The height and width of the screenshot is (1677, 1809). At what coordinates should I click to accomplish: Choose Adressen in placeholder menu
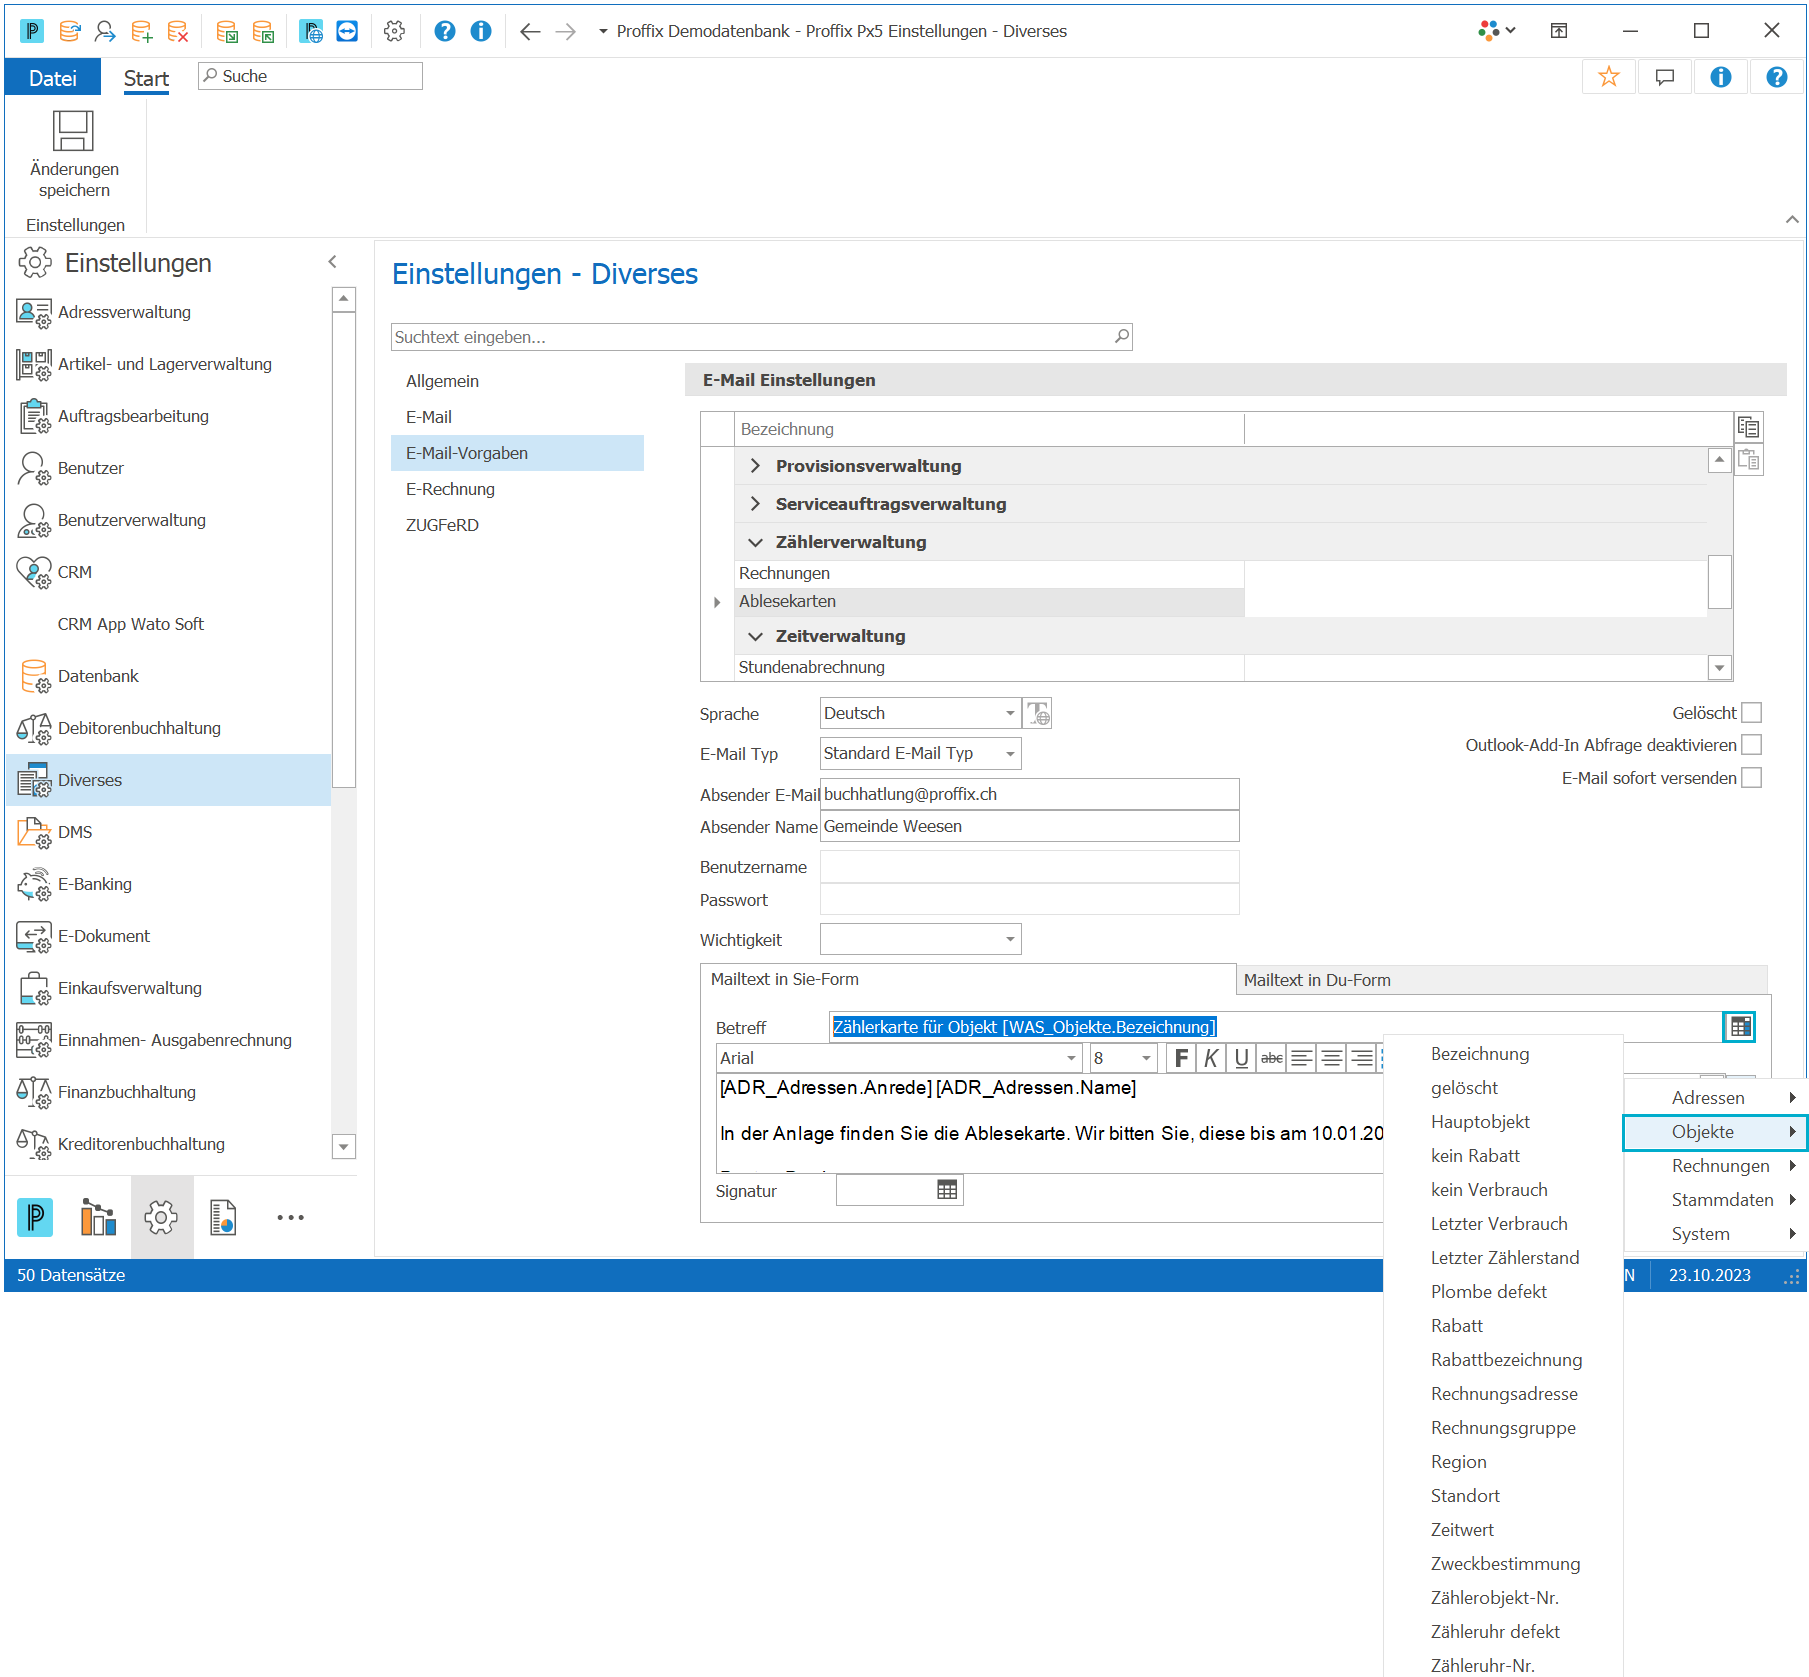tap(1717, 1098)
